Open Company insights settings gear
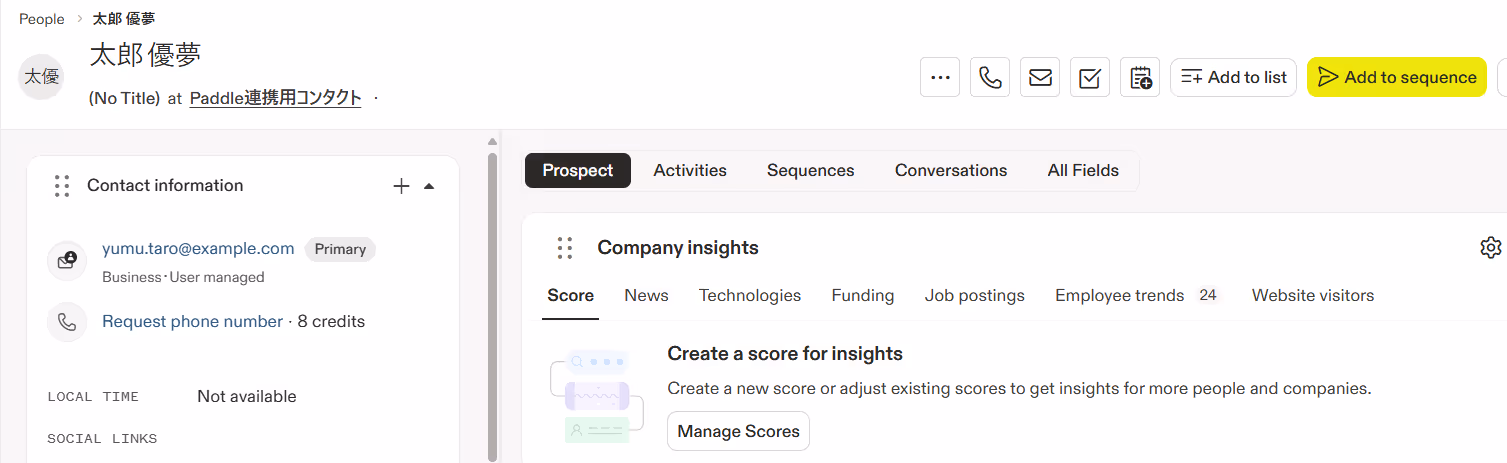 pyautogui.click(x=1490, y=247)
